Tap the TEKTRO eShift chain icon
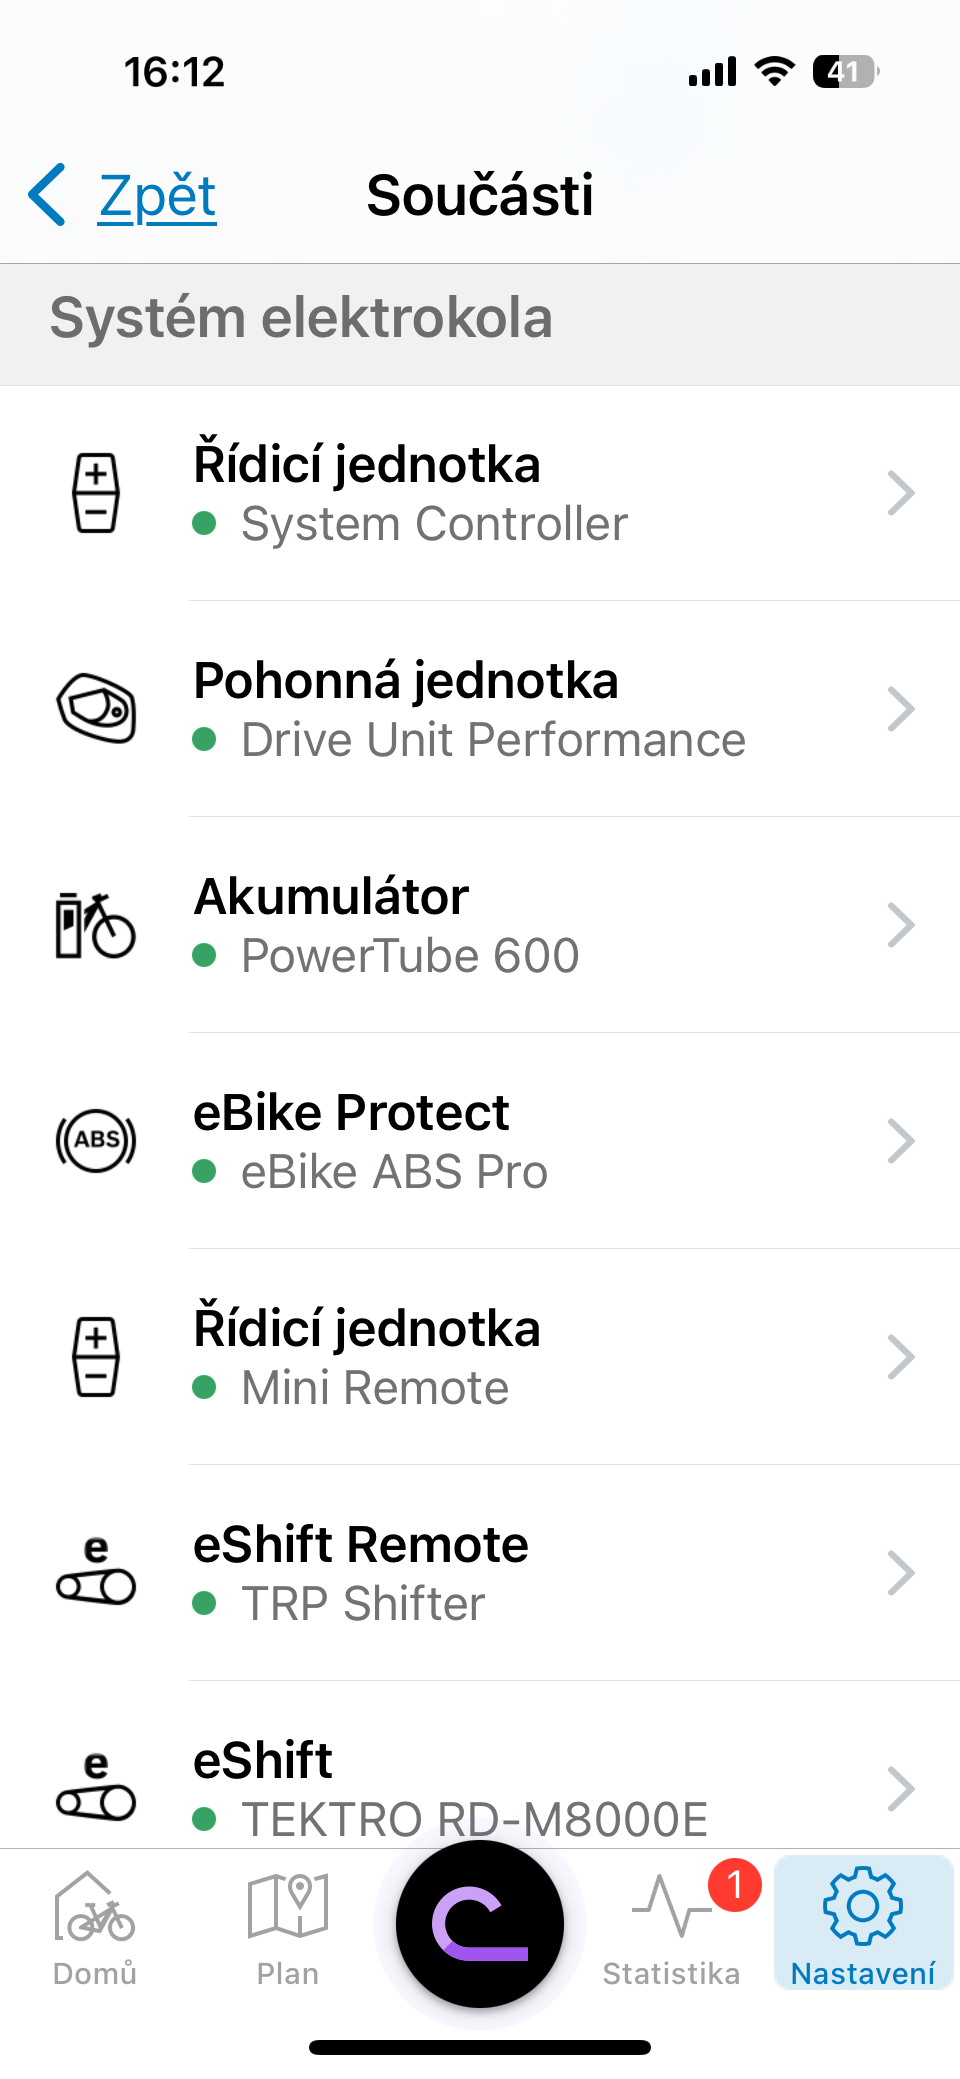This screenshot has width=960, height=2079. click(96, 1788)
